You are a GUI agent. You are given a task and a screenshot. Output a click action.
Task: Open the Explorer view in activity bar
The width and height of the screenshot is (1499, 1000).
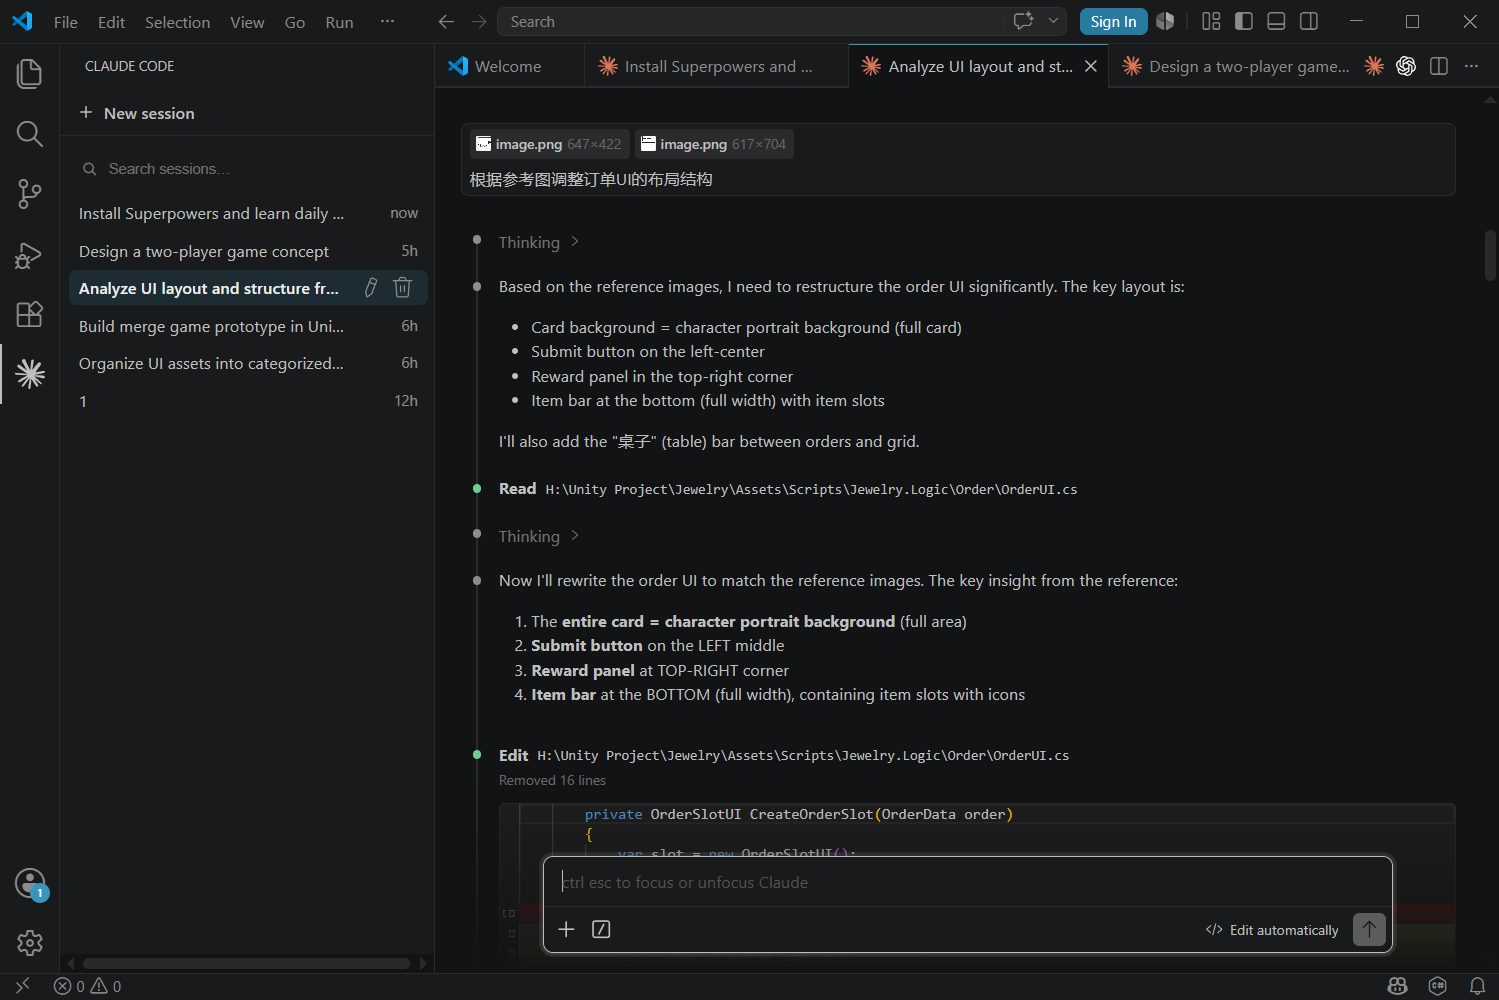click(30, 74)
